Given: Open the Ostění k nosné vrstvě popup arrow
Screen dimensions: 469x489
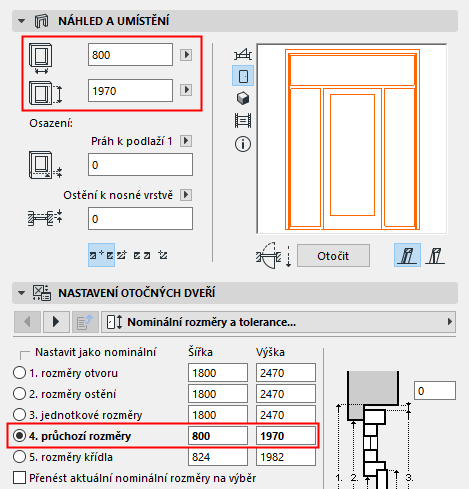Looking at the screenshot, I should point(186,195).
